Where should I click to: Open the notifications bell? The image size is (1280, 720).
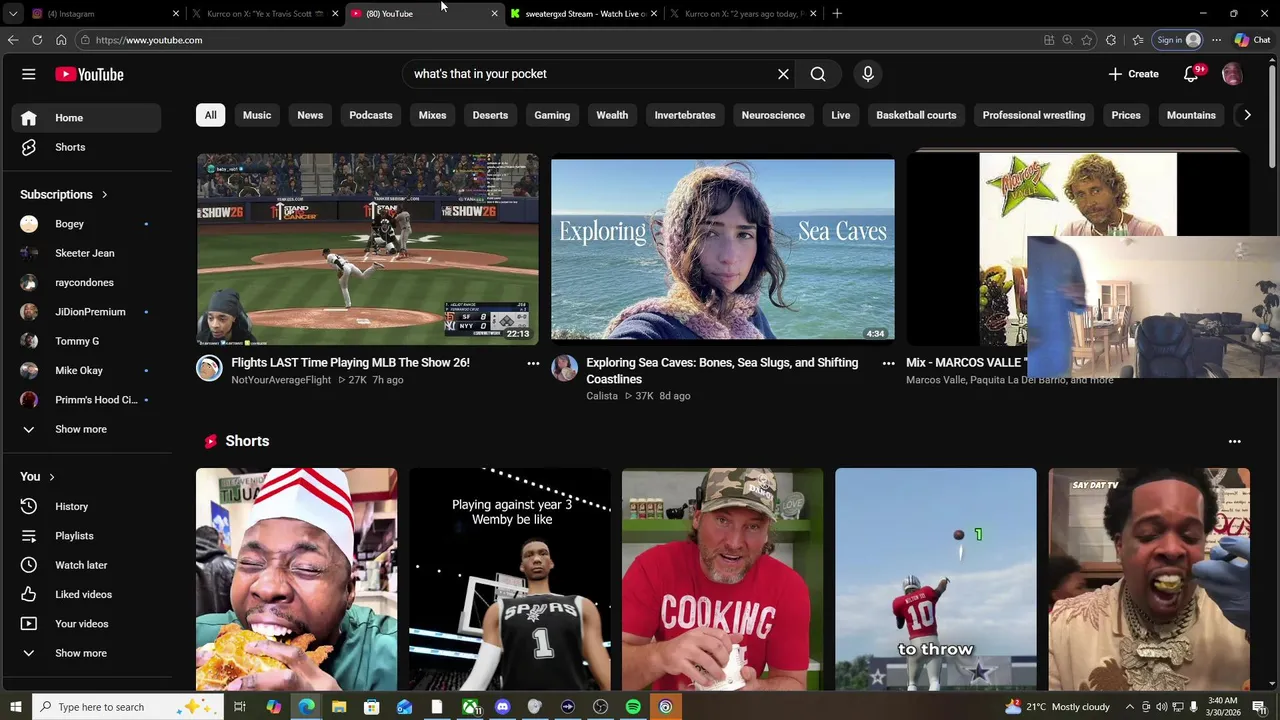click(x=1191, y=74)
